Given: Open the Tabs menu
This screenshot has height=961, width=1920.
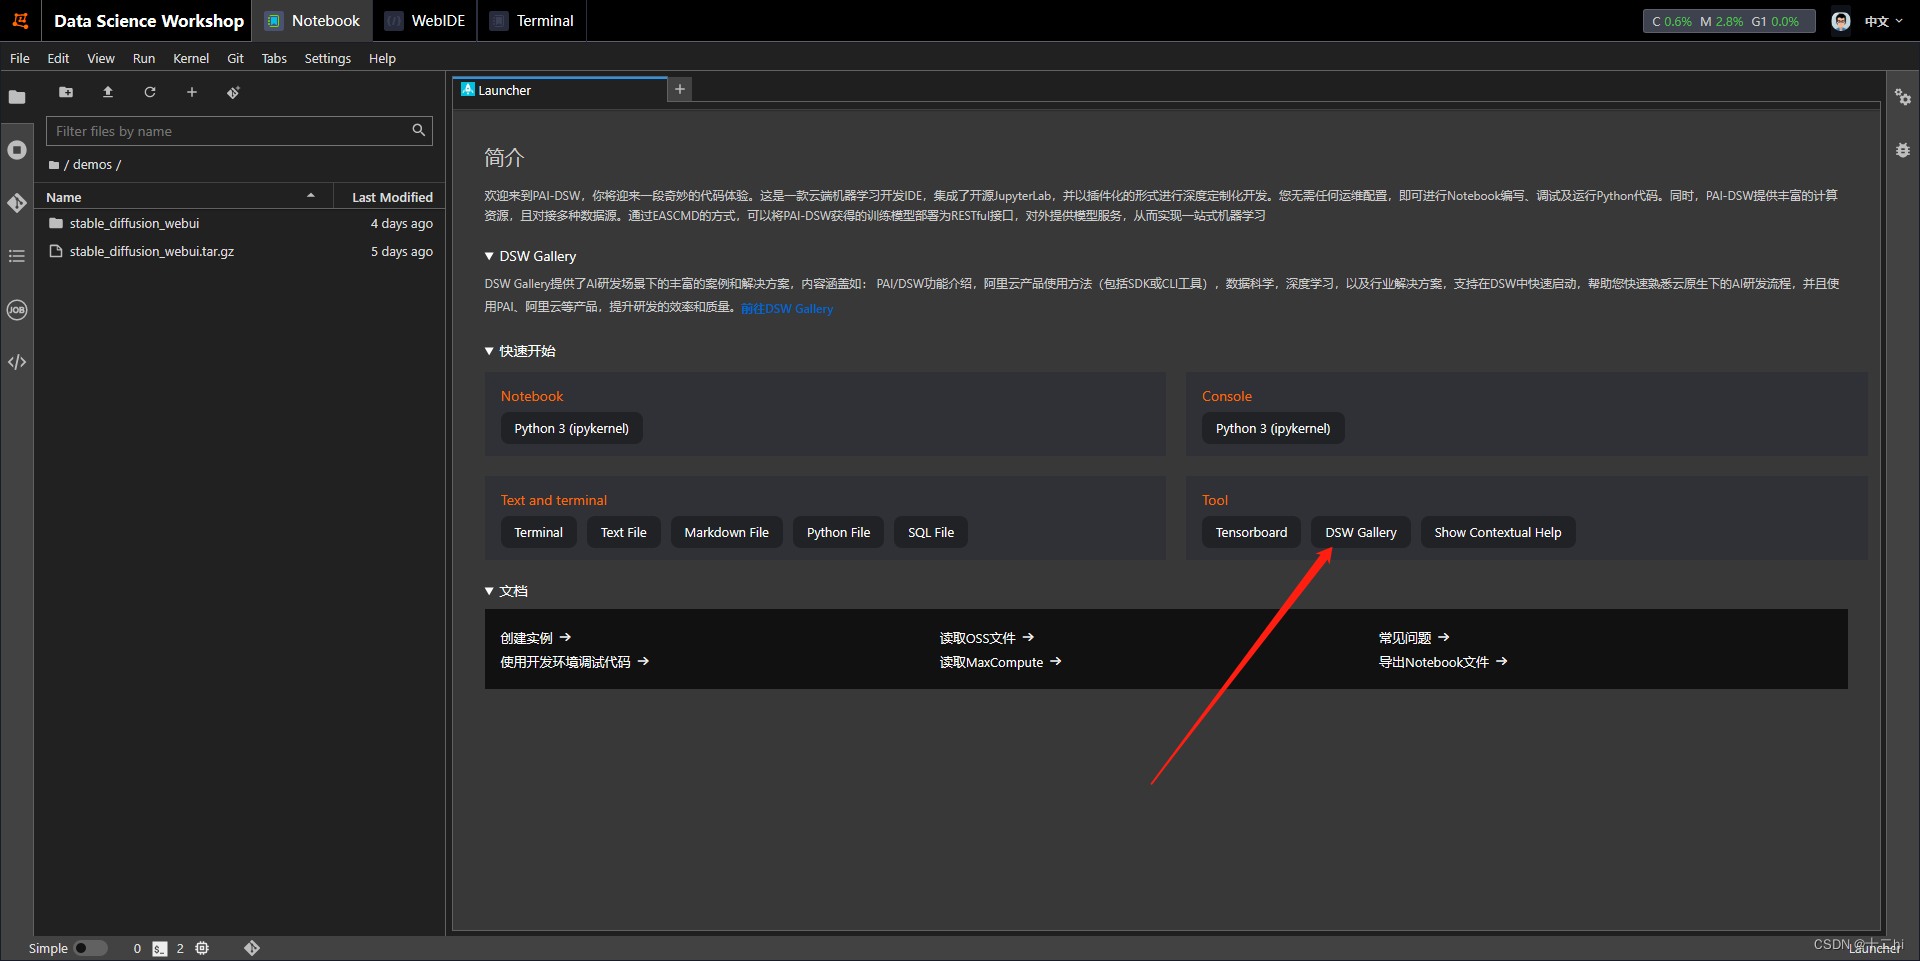Looking at the screenshot, I should pos(274,58).
